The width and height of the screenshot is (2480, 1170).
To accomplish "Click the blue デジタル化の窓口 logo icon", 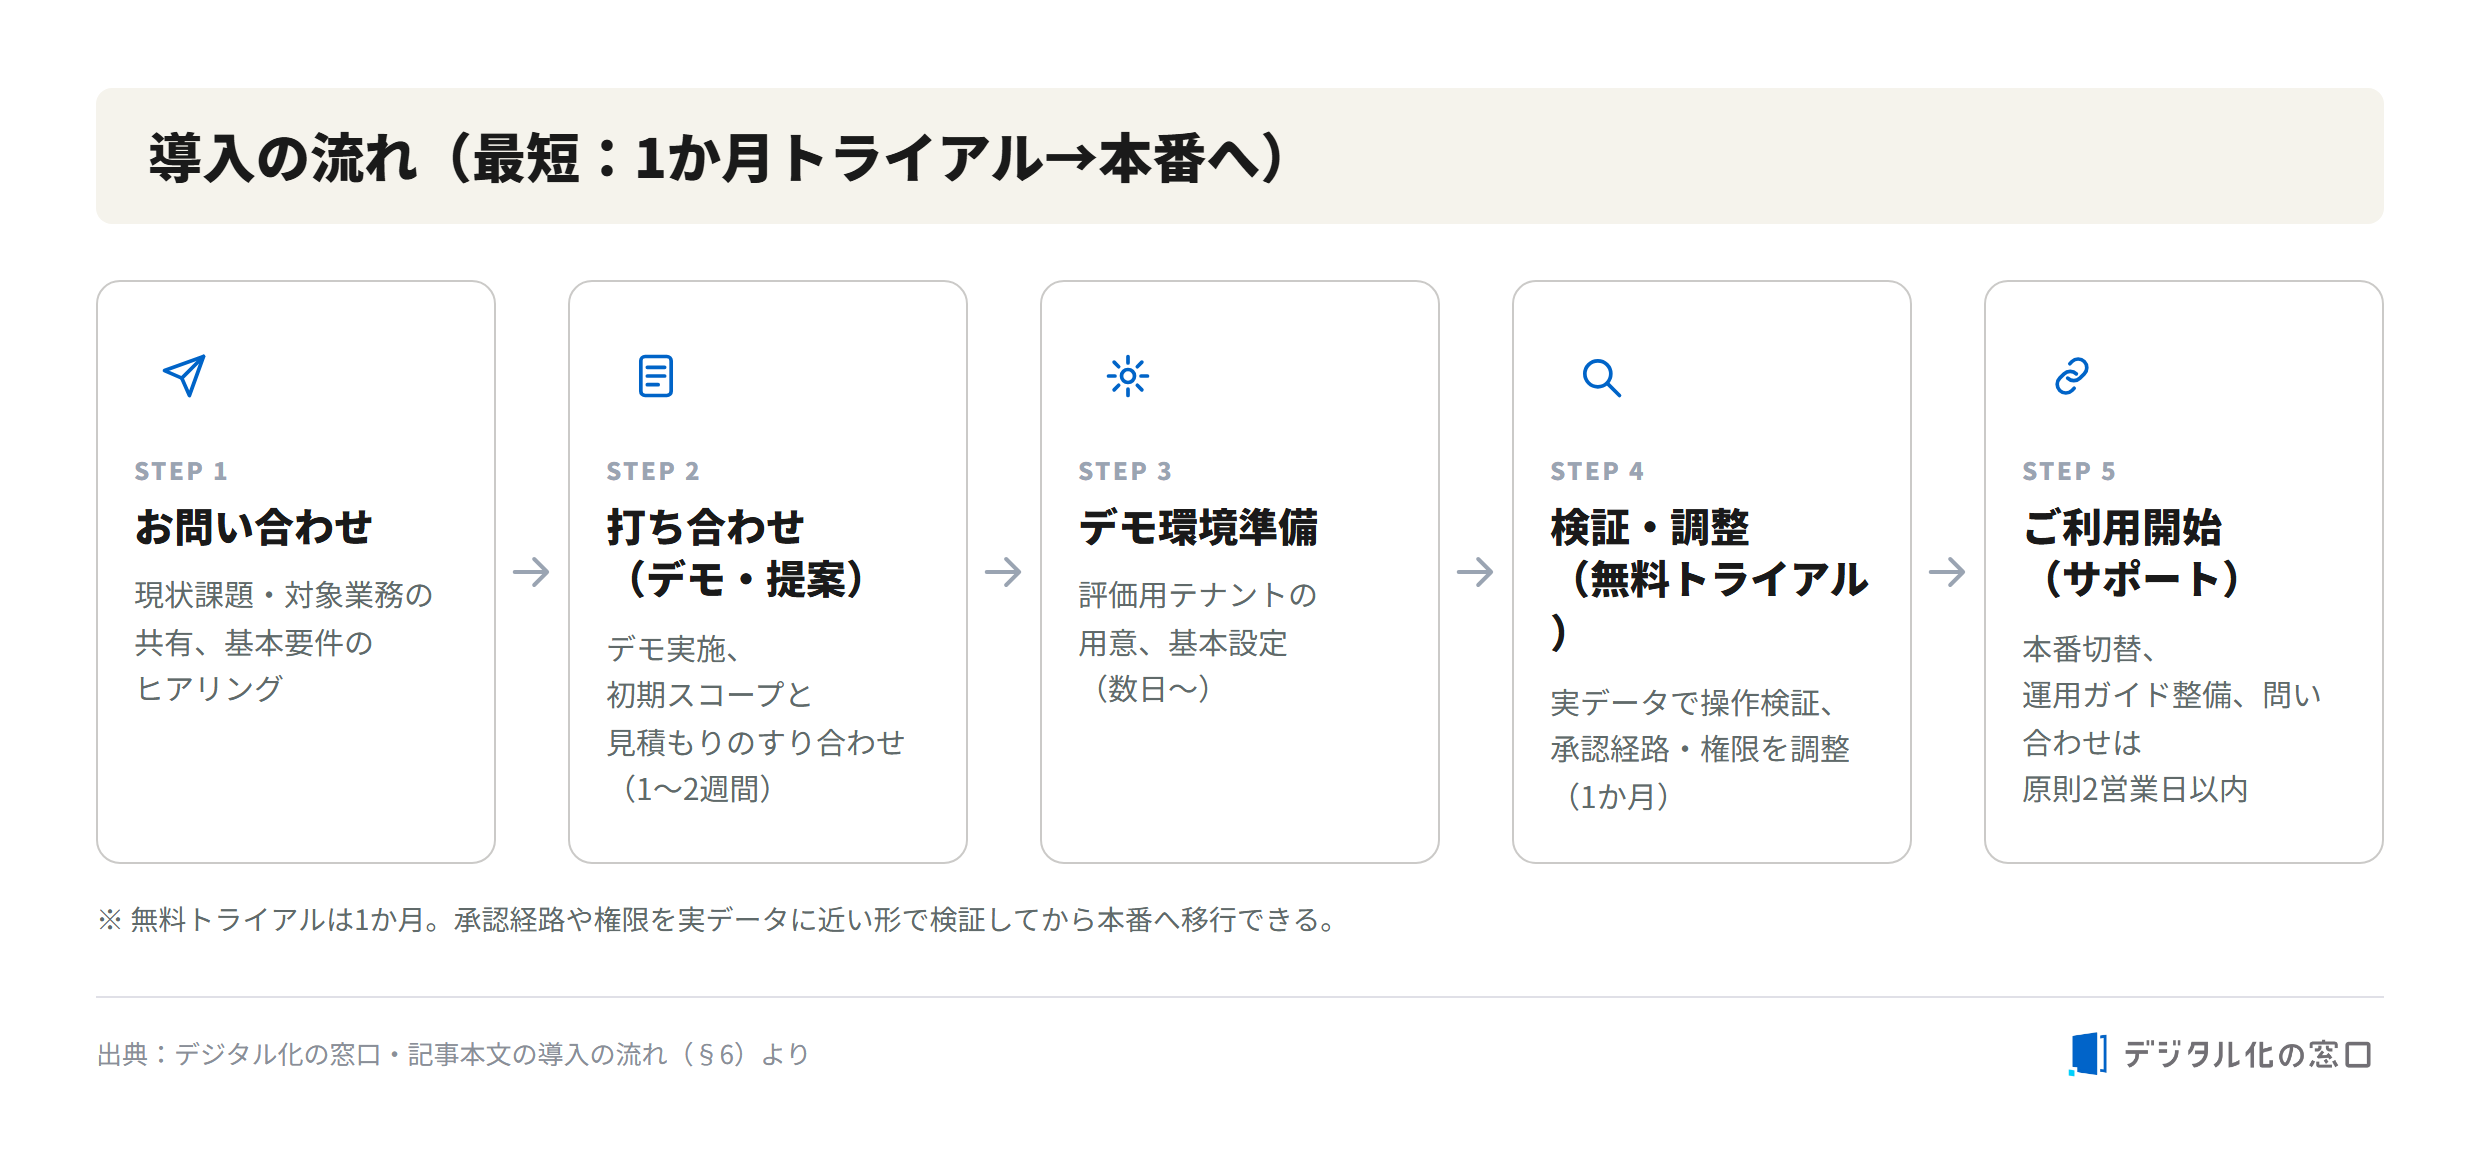I will pos(2088,1054).
